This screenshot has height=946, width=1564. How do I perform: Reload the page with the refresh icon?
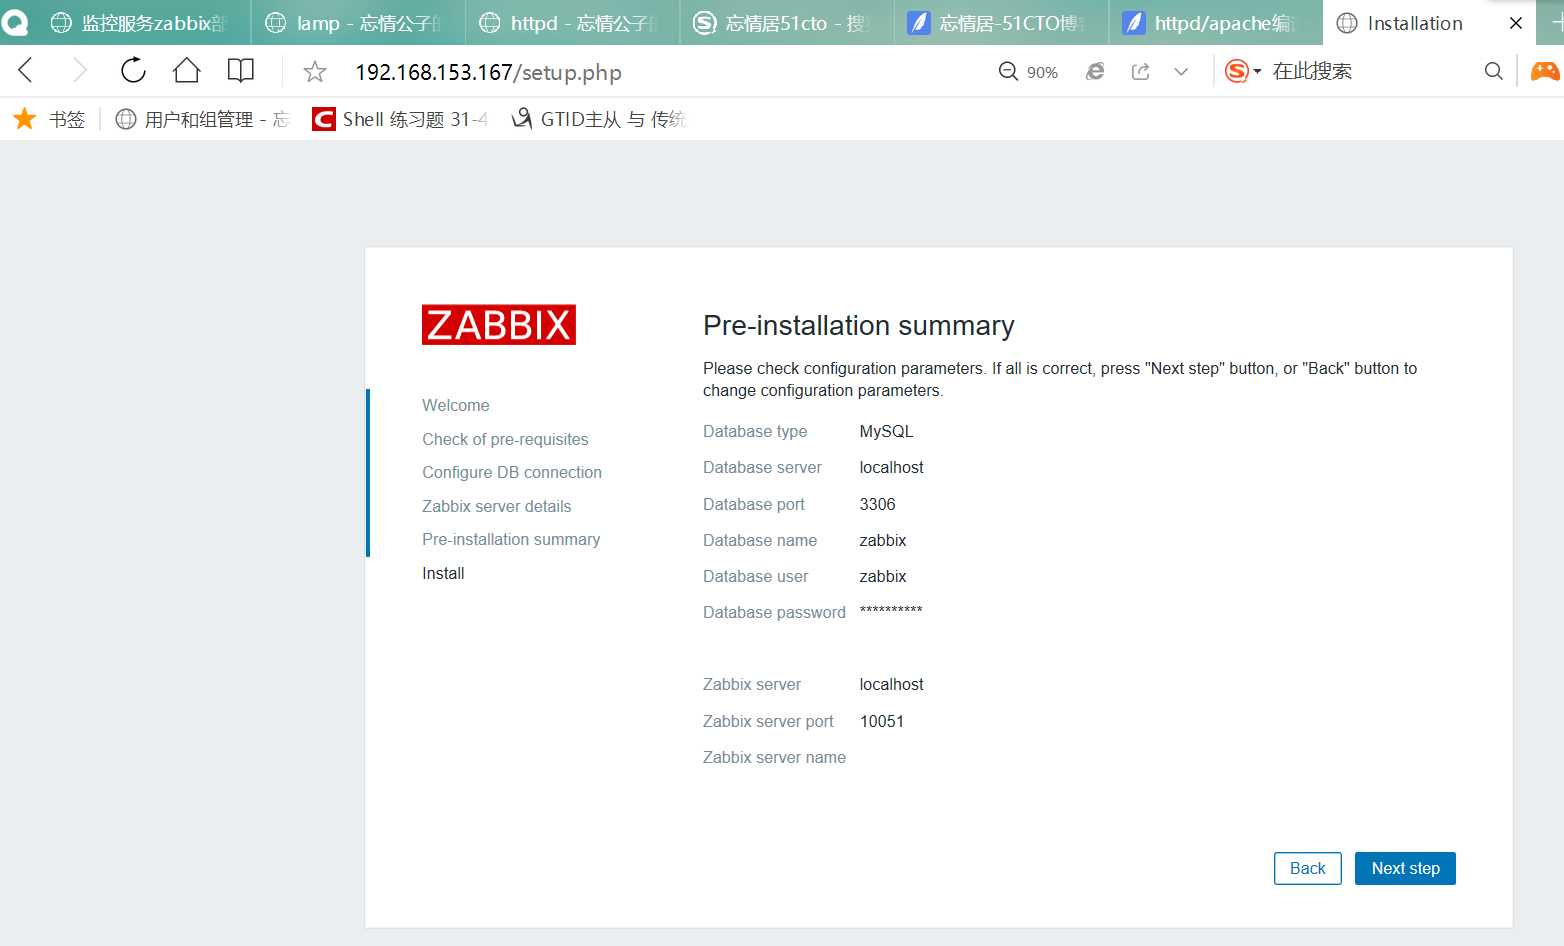(133, 70)
